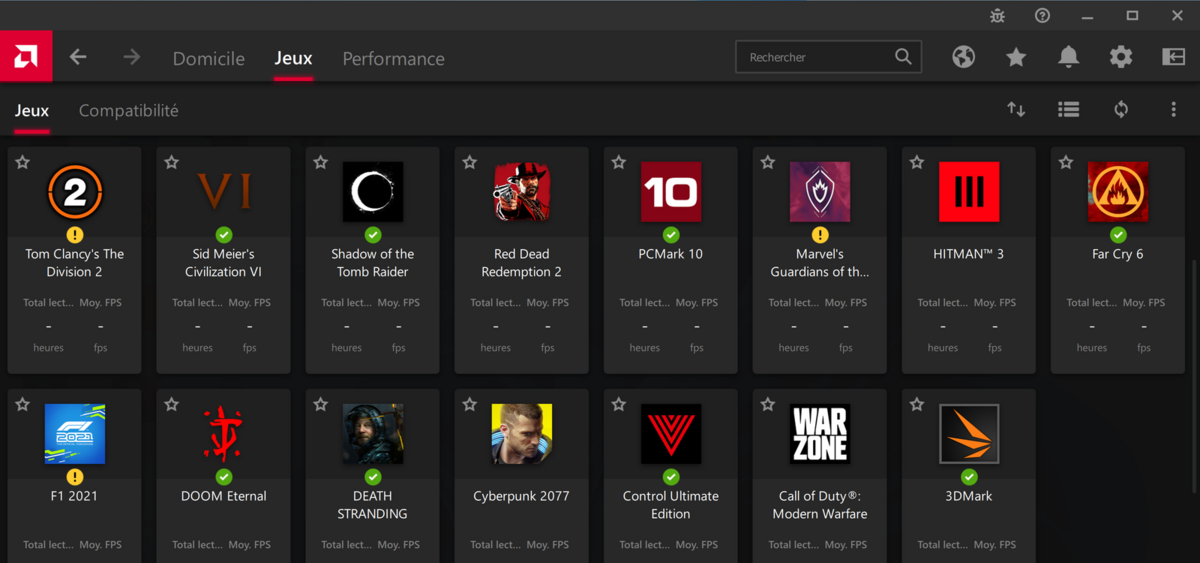Favorite Sid Meier's Civilization VI star
Image resolution: width=1200 pixels, height=563 pixels.
click(x=172, y=162)
